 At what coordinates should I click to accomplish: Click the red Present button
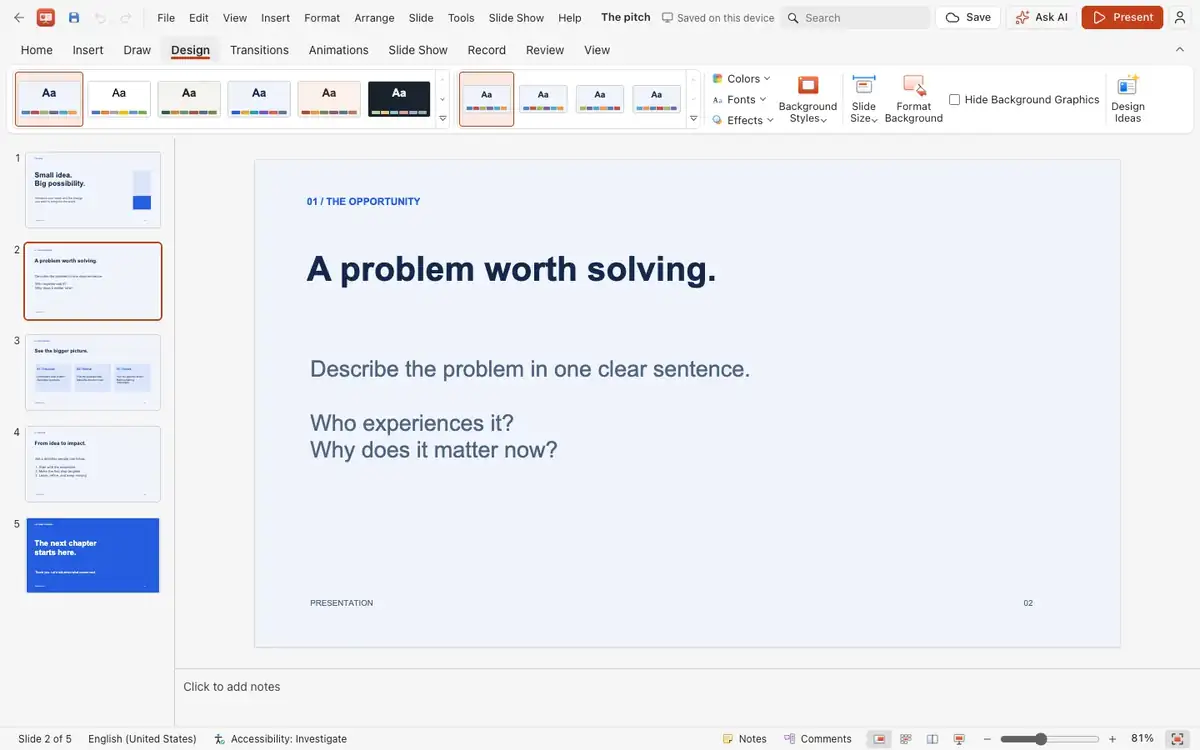click(1122, 18)
